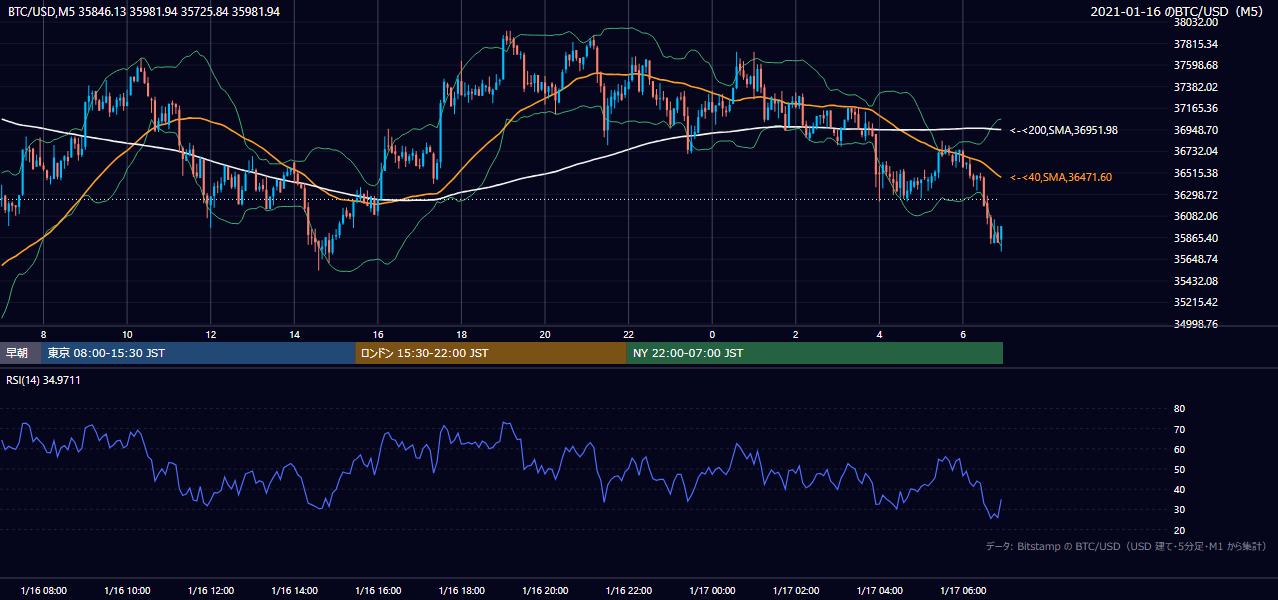Click hour tick 20 under price chart
Image resolution: width=1278 pixels, height=600 pixels.
(x=545, y=334)
